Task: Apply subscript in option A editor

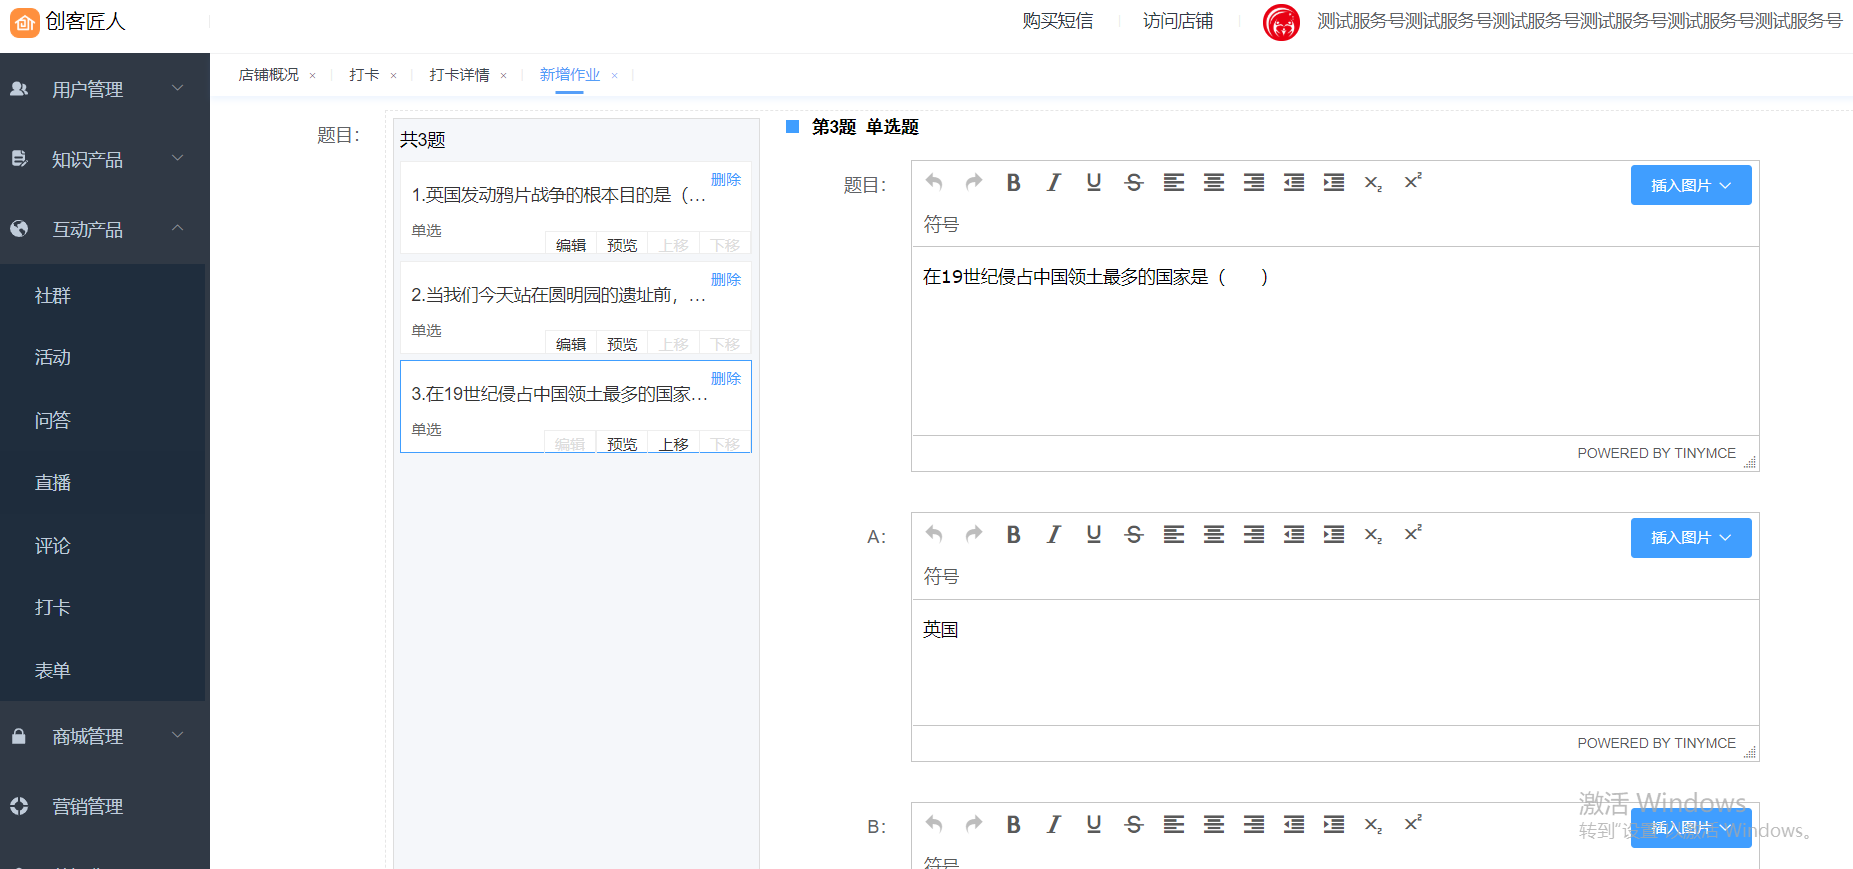Action: tap(1373, 535)
